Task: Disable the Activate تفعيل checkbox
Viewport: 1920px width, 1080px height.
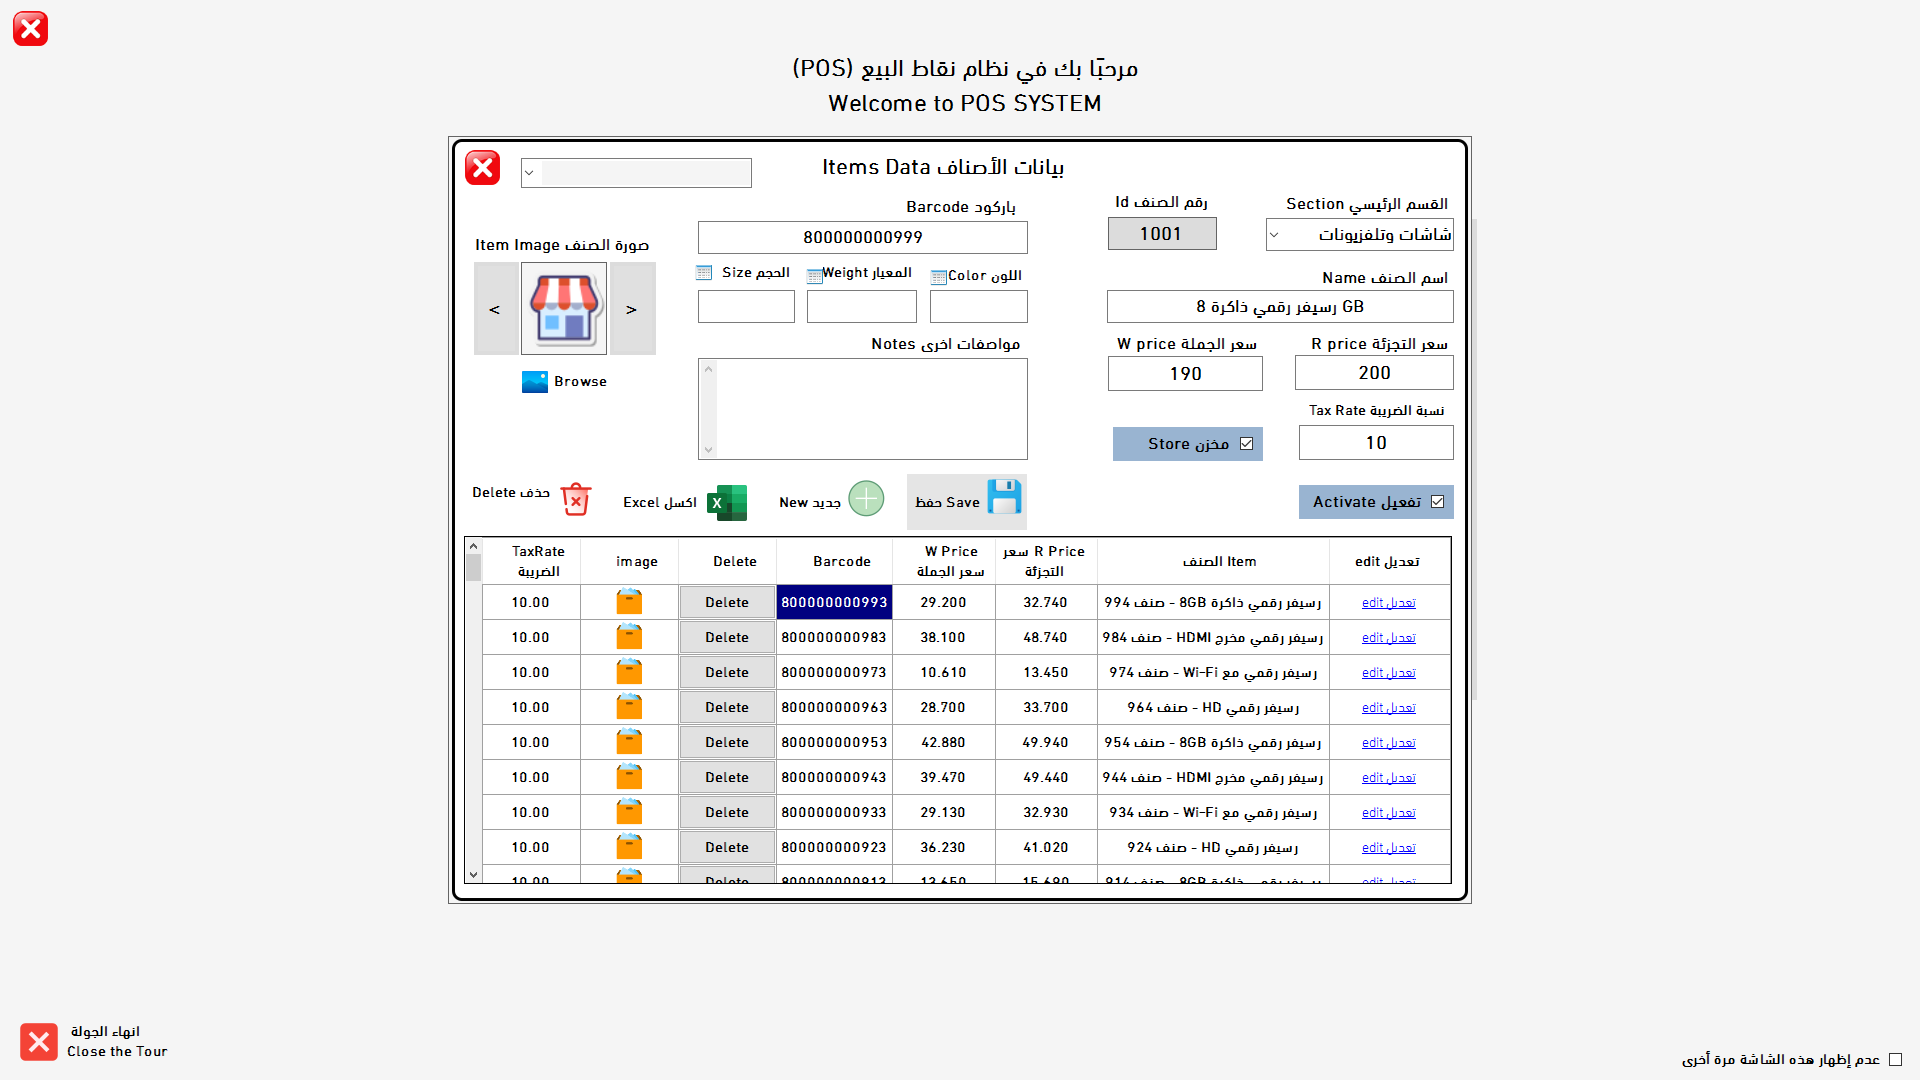Action: coord(1438,501)
